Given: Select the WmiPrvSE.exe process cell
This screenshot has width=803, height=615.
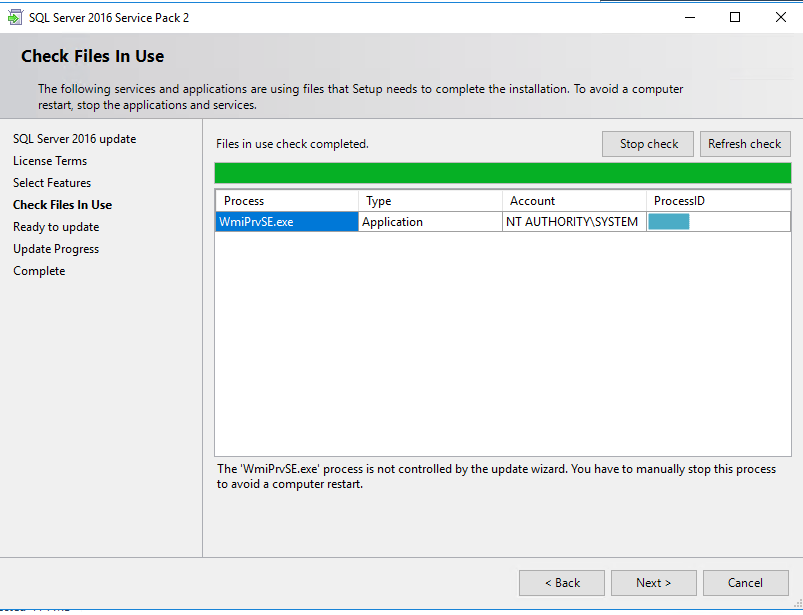Looking at the screenshot, I should (287, 222).
